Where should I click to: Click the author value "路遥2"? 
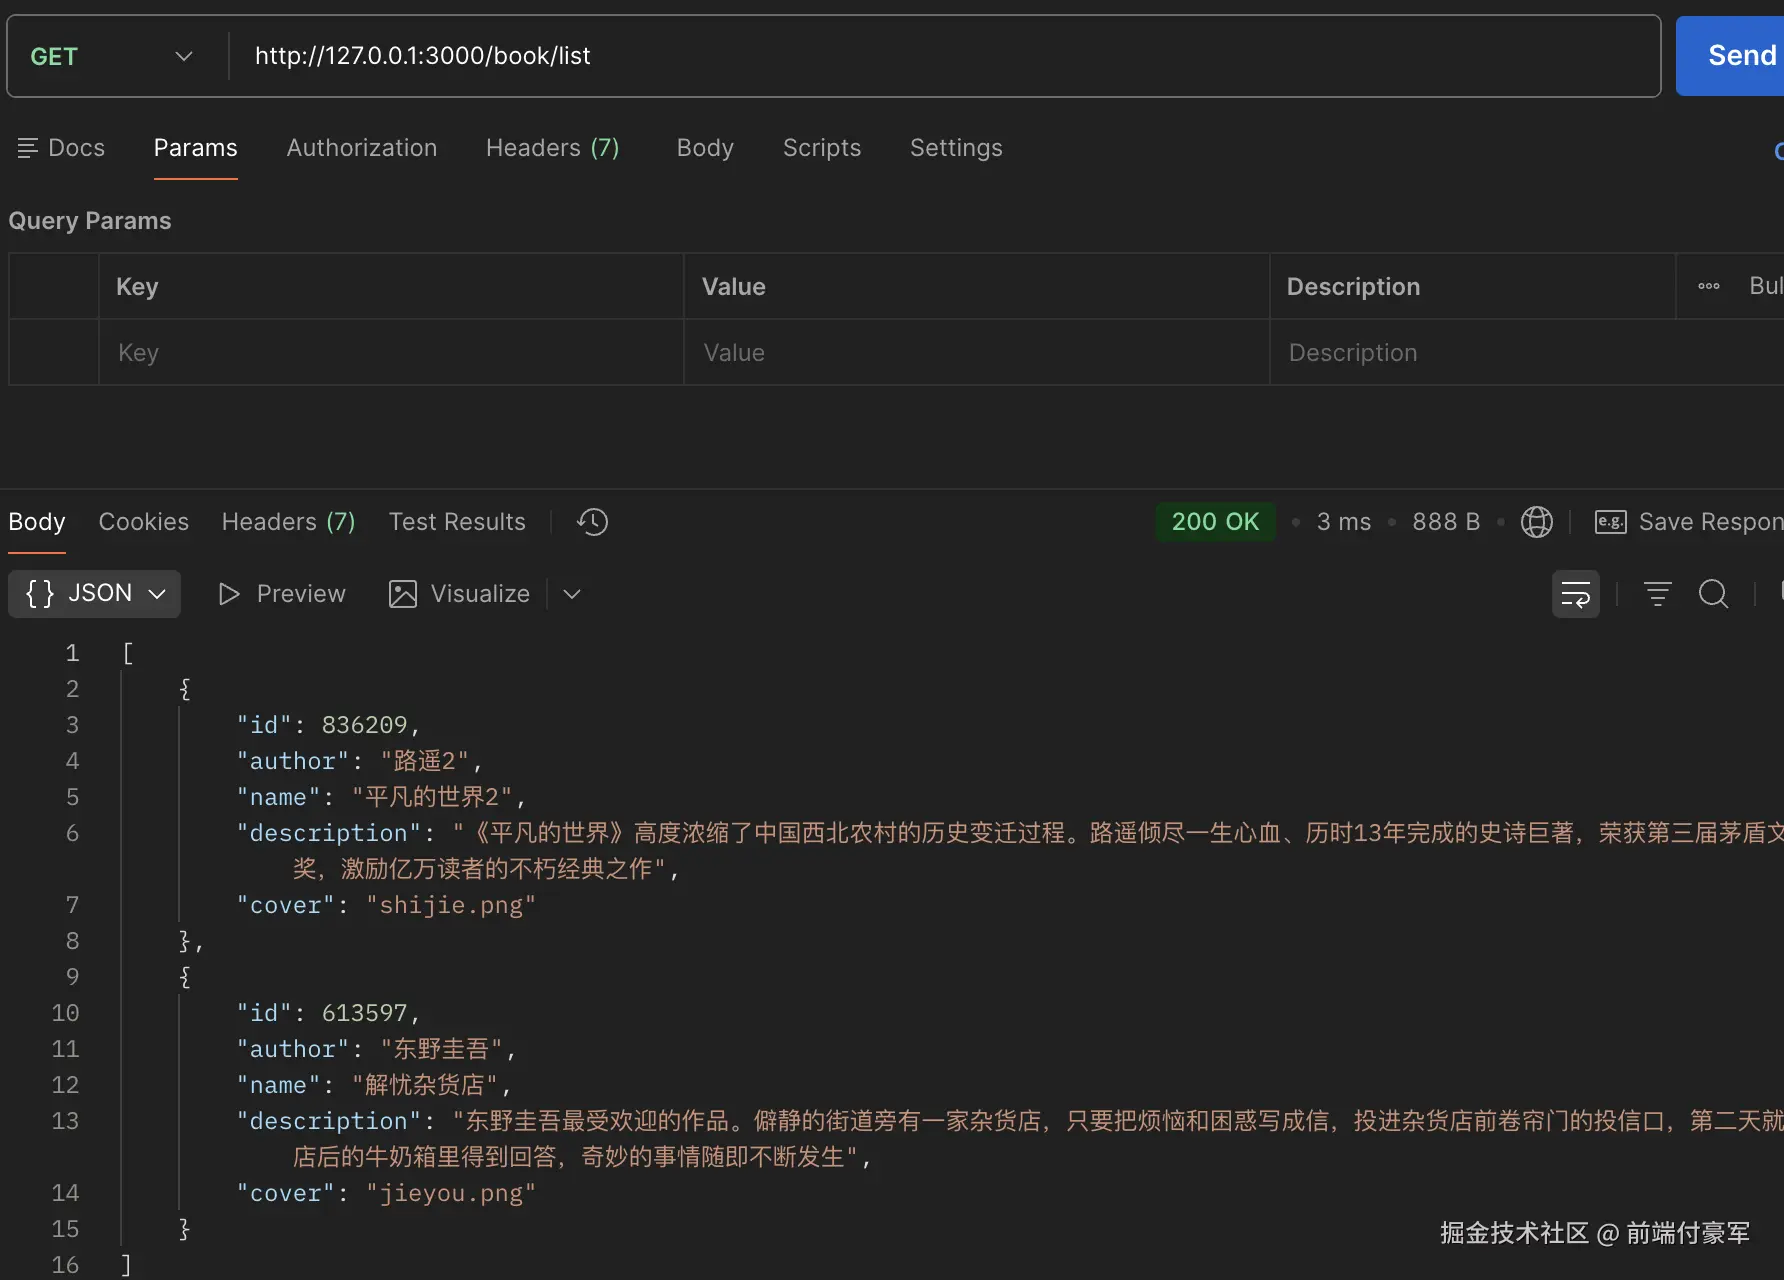tap(425, 761)
